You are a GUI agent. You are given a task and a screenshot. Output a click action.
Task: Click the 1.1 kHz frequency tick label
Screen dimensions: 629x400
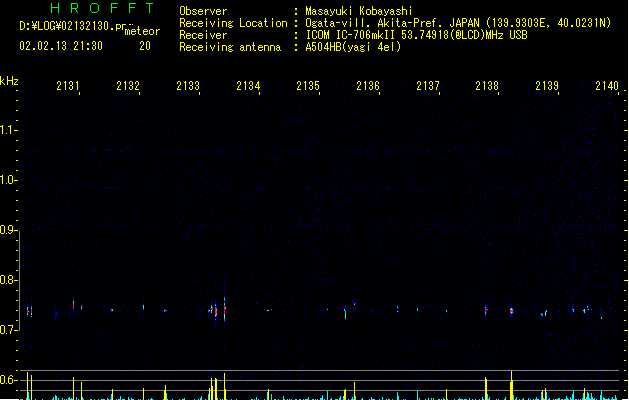pyautogui.click(x=8, y=130)
